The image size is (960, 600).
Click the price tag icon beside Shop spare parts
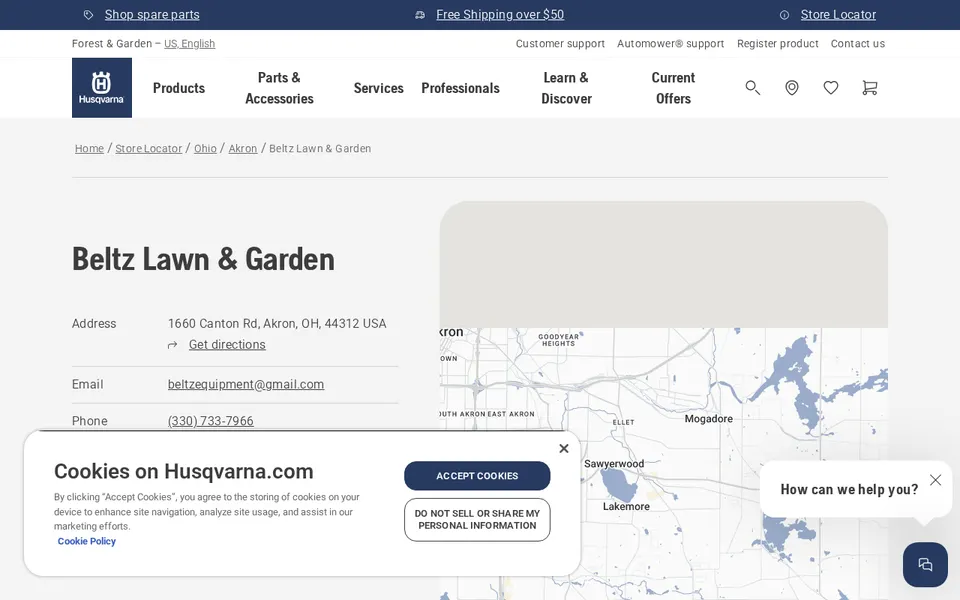(89, 15)
